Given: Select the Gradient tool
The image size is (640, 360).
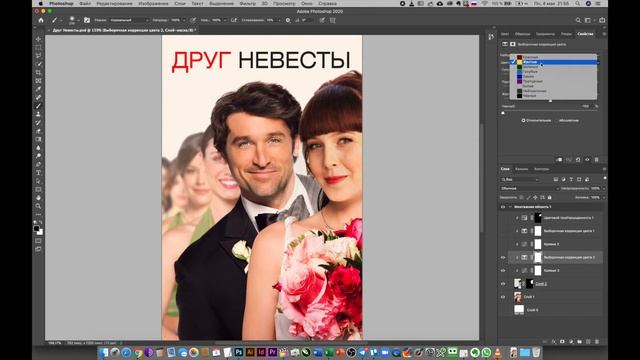Looking at the screenshot, I should [38, 139].
